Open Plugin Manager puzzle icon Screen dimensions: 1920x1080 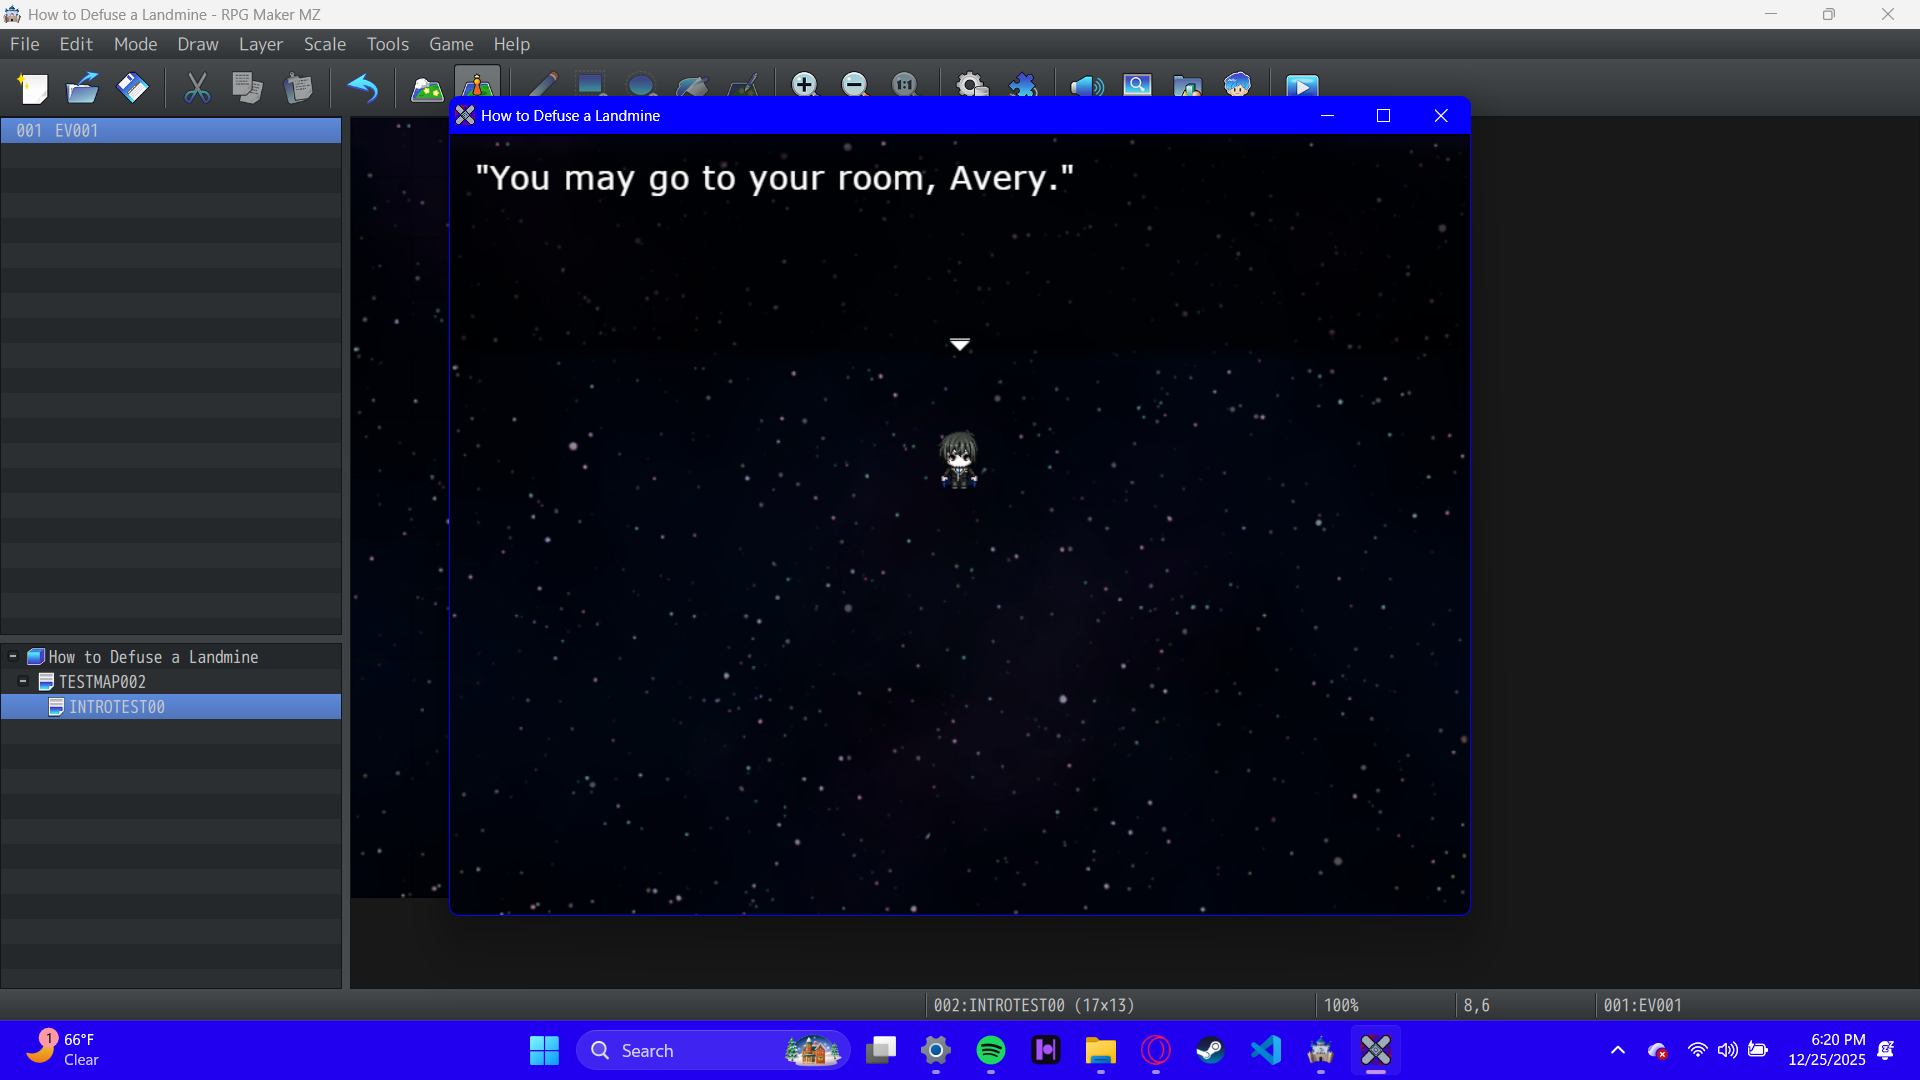[1023, 85]
